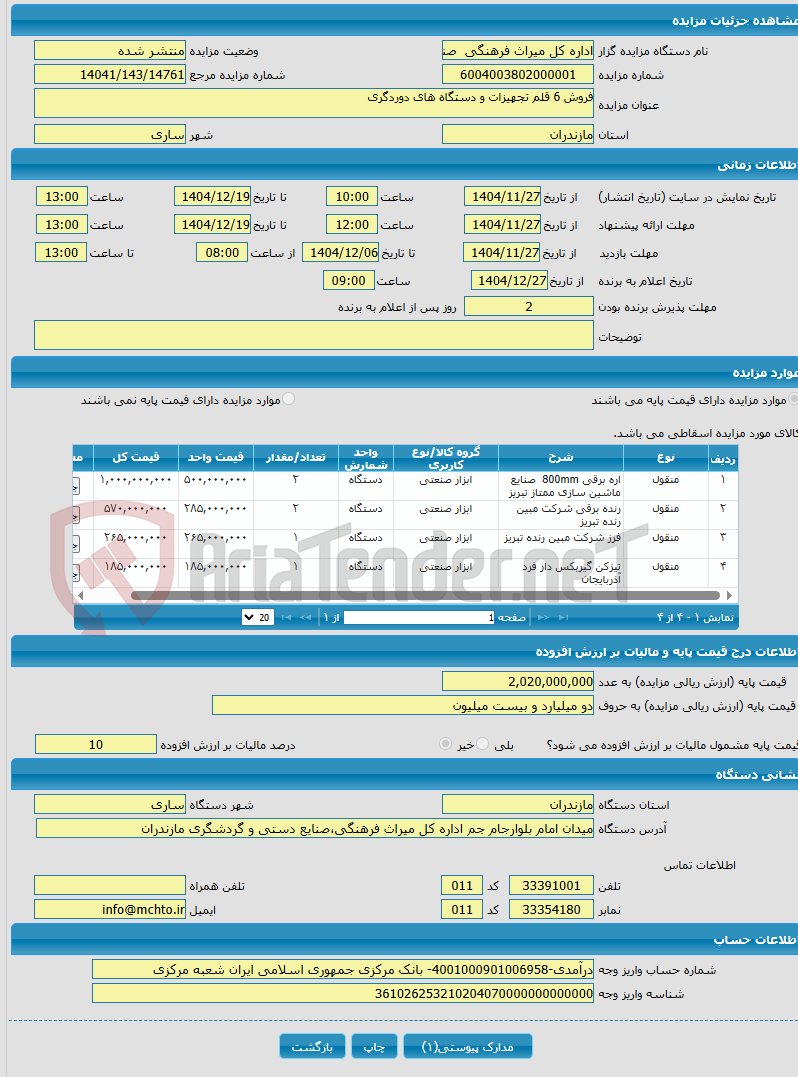Click the empty تلفن همراه field
This screenshot has width=798, height=1077.
click(x=110, y=885)
